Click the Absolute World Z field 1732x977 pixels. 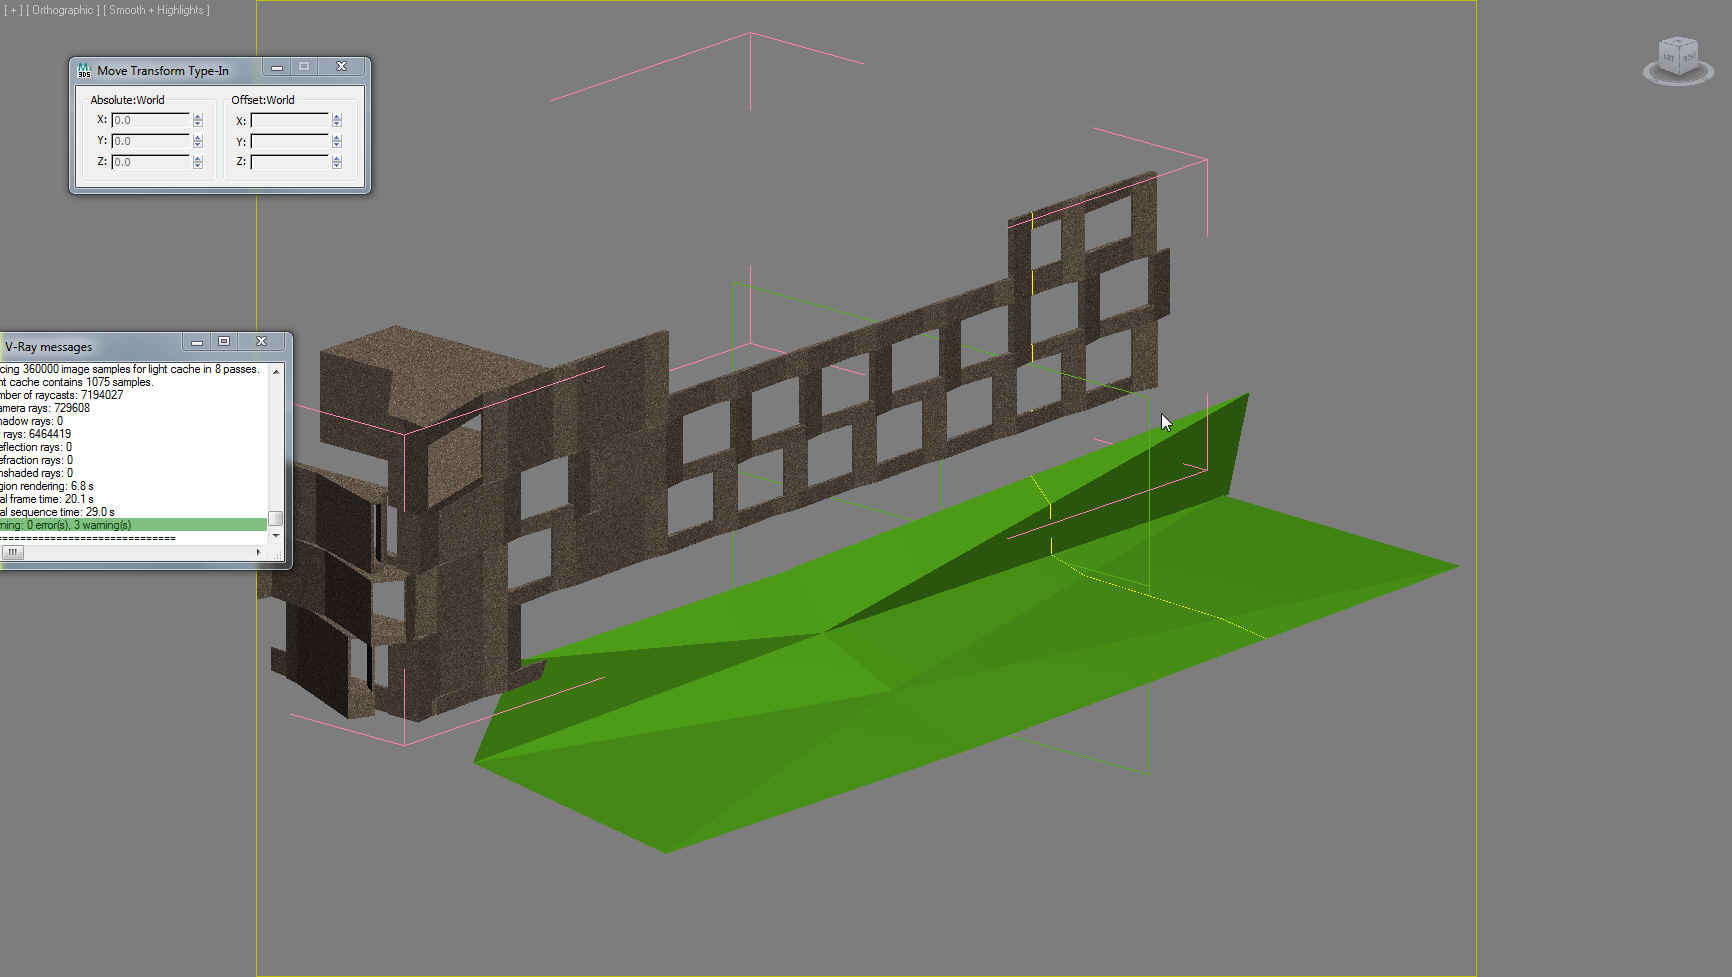point(151,162)
